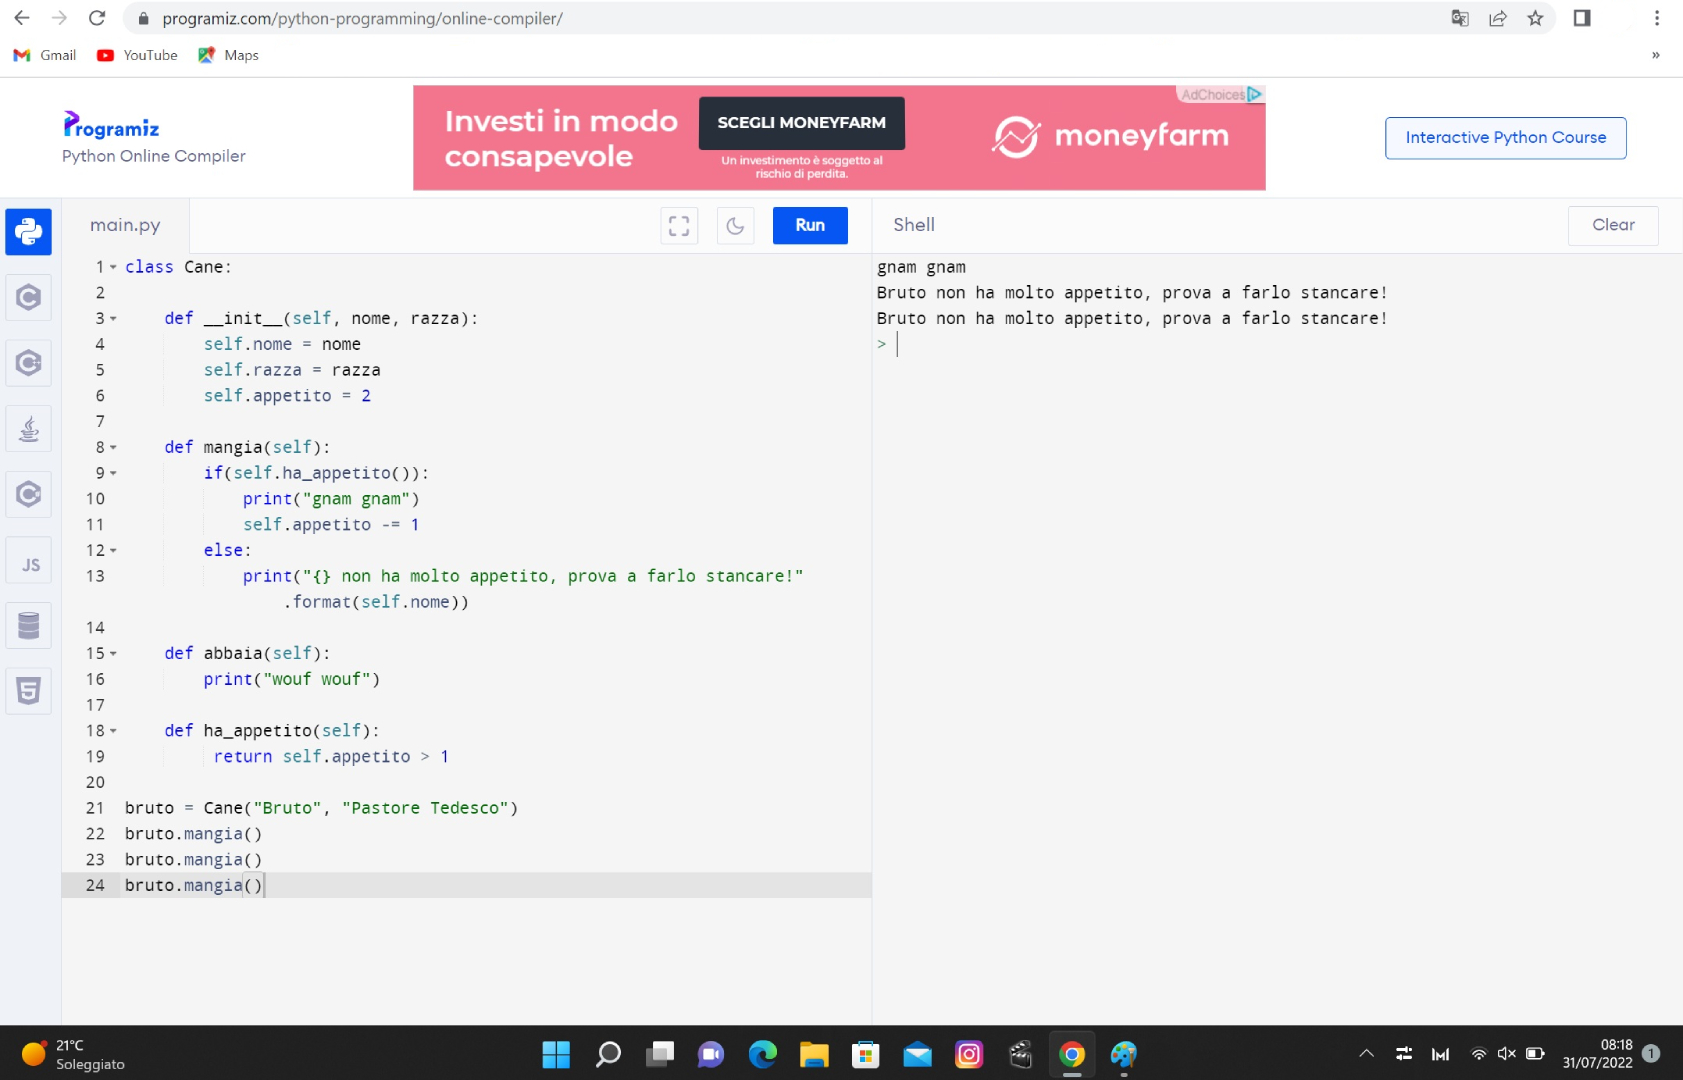Select the Python compiler in sidebar
Viewport: 1683px width, 1080px height.
(28, 232)
